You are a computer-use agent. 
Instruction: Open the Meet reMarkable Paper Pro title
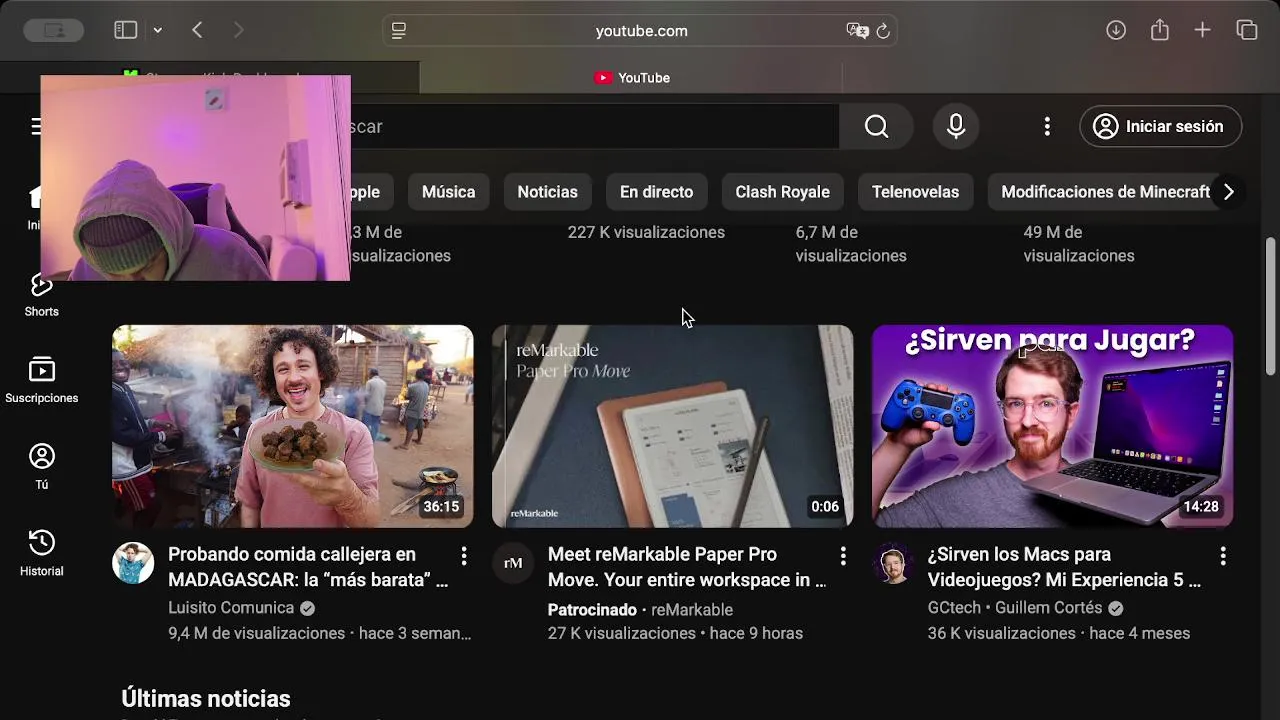[x=687, y=567]
